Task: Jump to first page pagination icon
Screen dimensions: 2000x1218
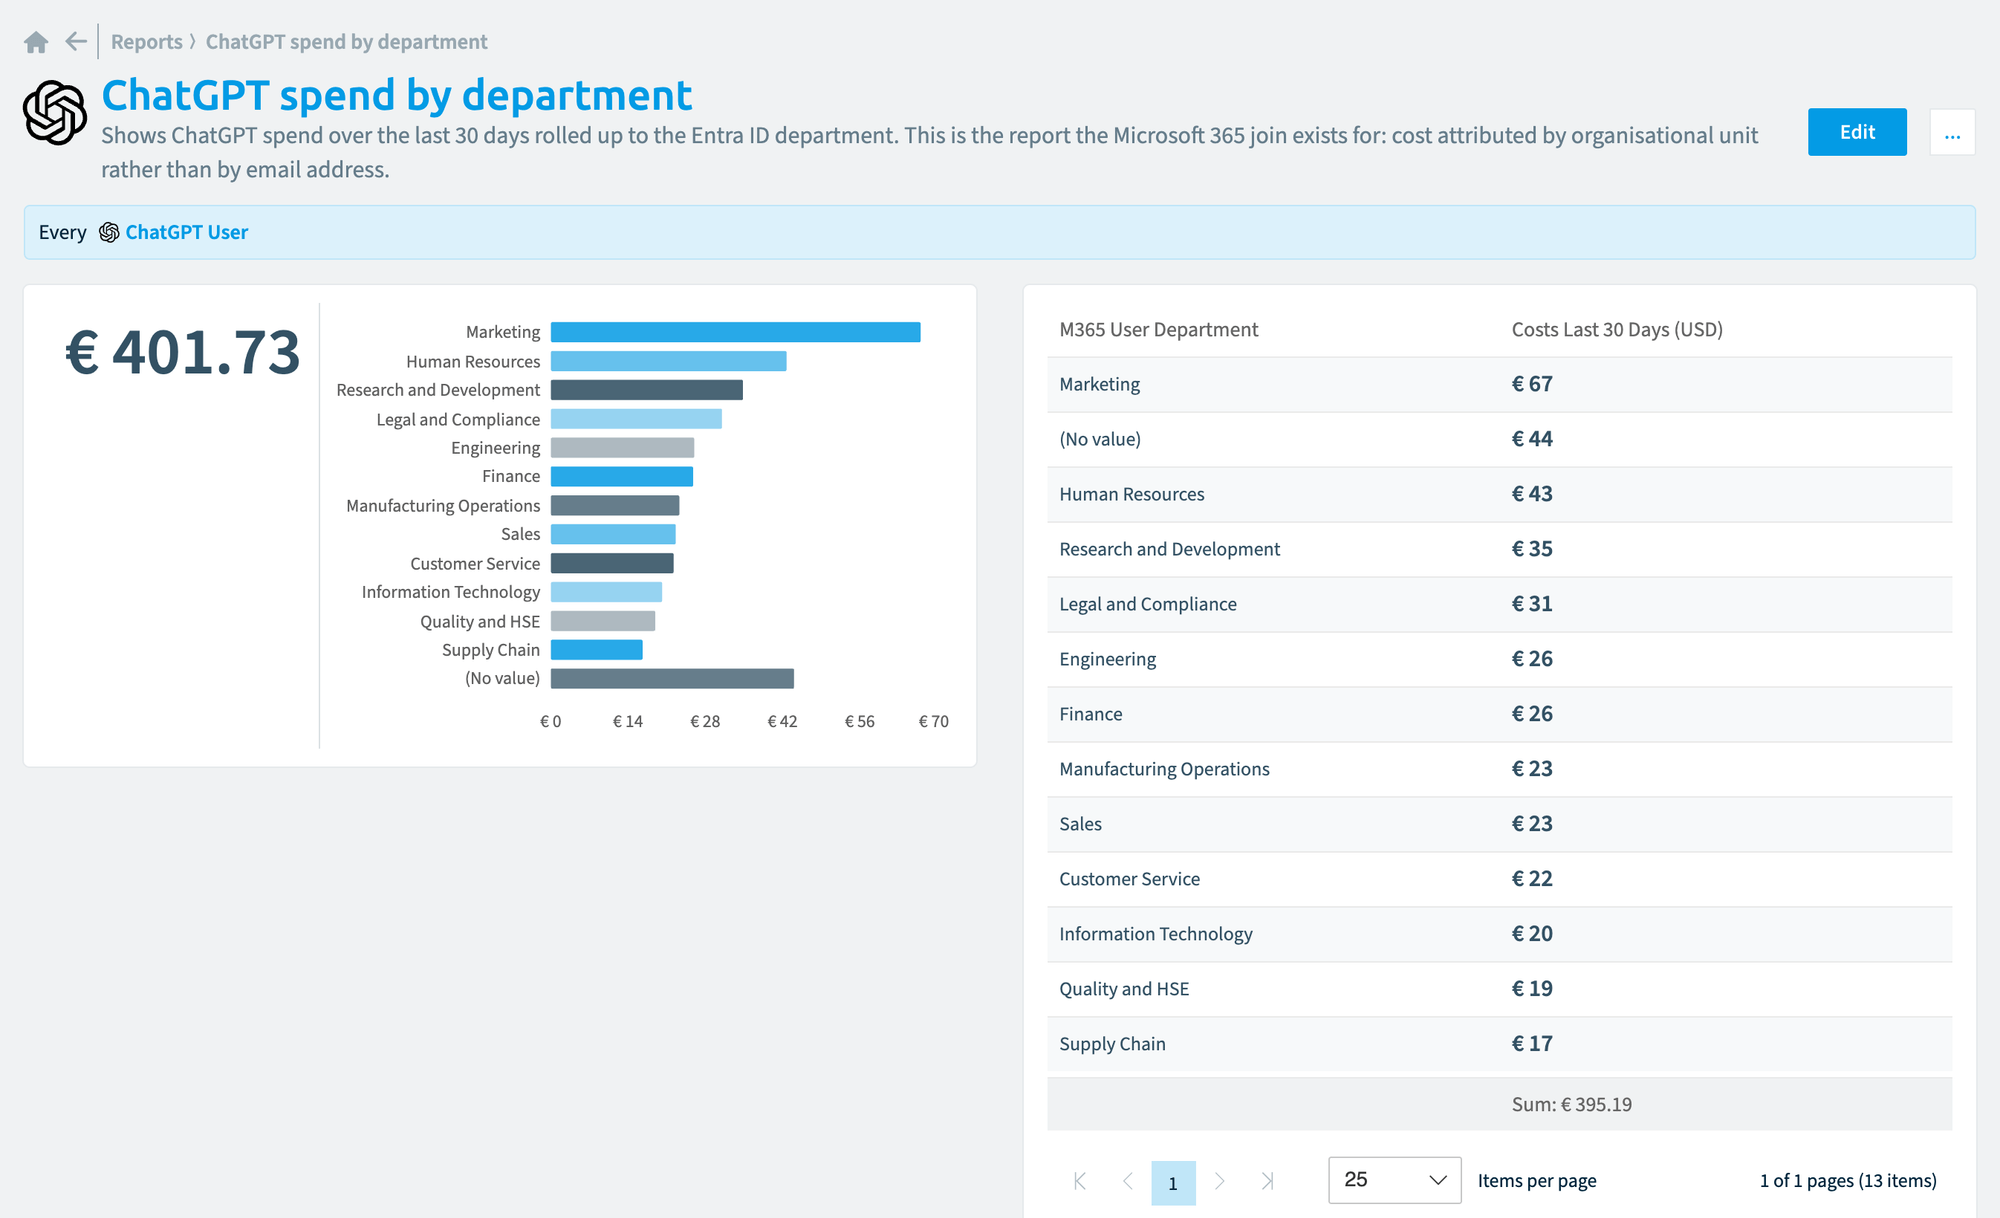Action: pyautogui.click(x=1080, y=1181)
